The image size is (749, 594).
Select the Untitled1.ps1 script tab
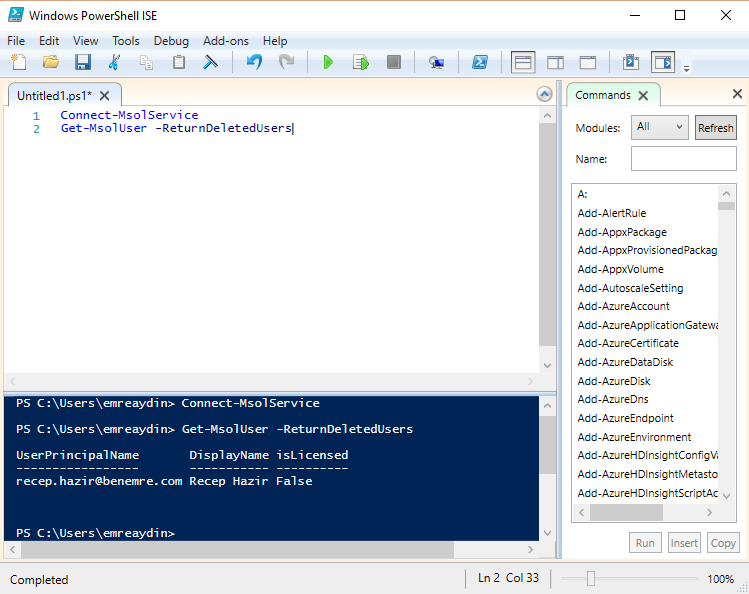click(x=54, y=96)
